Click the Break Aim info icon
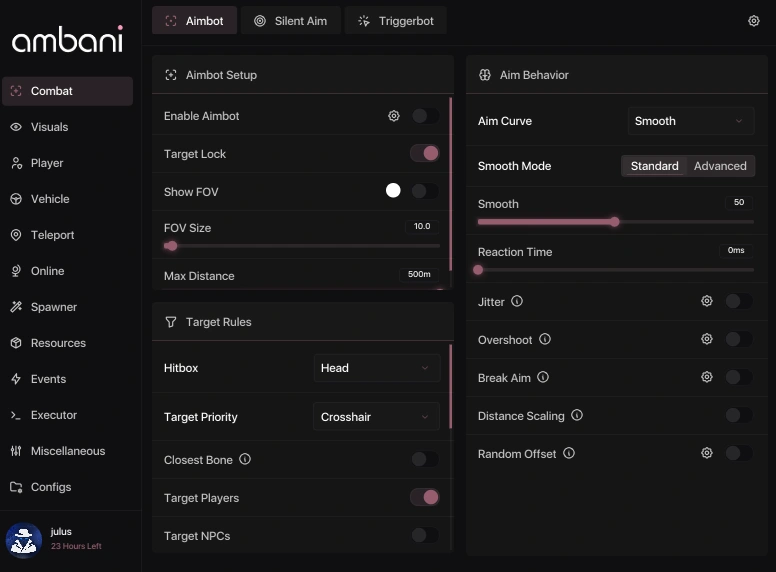 click(x=543, y=378)
